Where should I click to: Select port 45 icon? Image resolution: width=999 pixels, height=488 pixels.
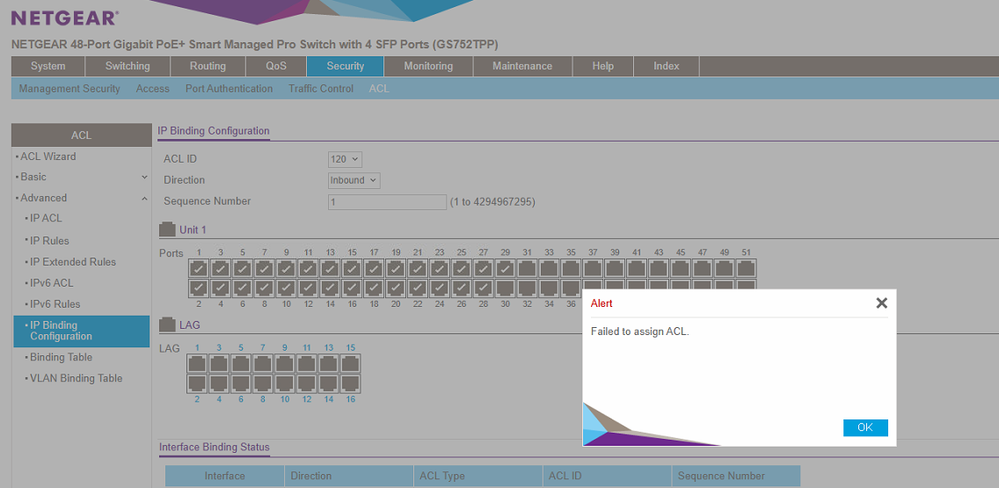680,268
